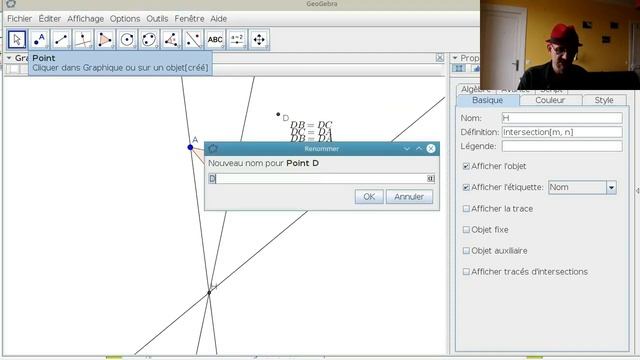This screenshot has width=640, height=360.
Task: Switch to the Style tab
Action: (604, 100)
